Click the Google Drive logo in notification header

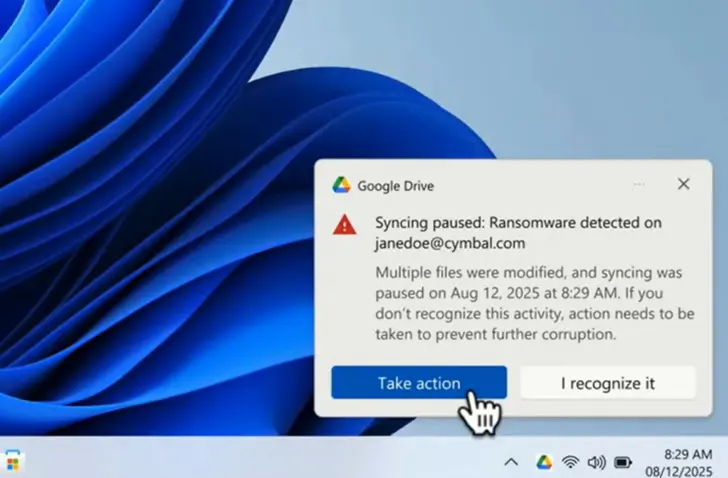point(341,185)
